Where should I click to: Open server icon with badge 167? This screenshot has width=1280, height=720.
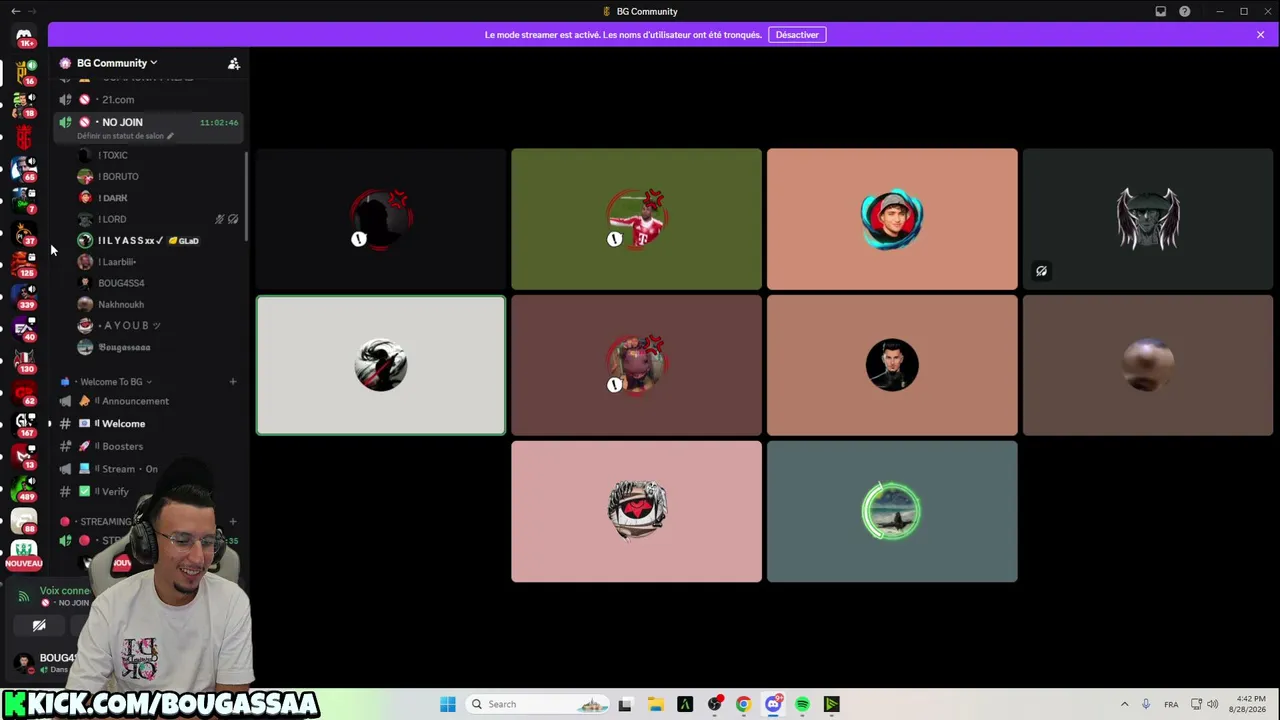24,424
